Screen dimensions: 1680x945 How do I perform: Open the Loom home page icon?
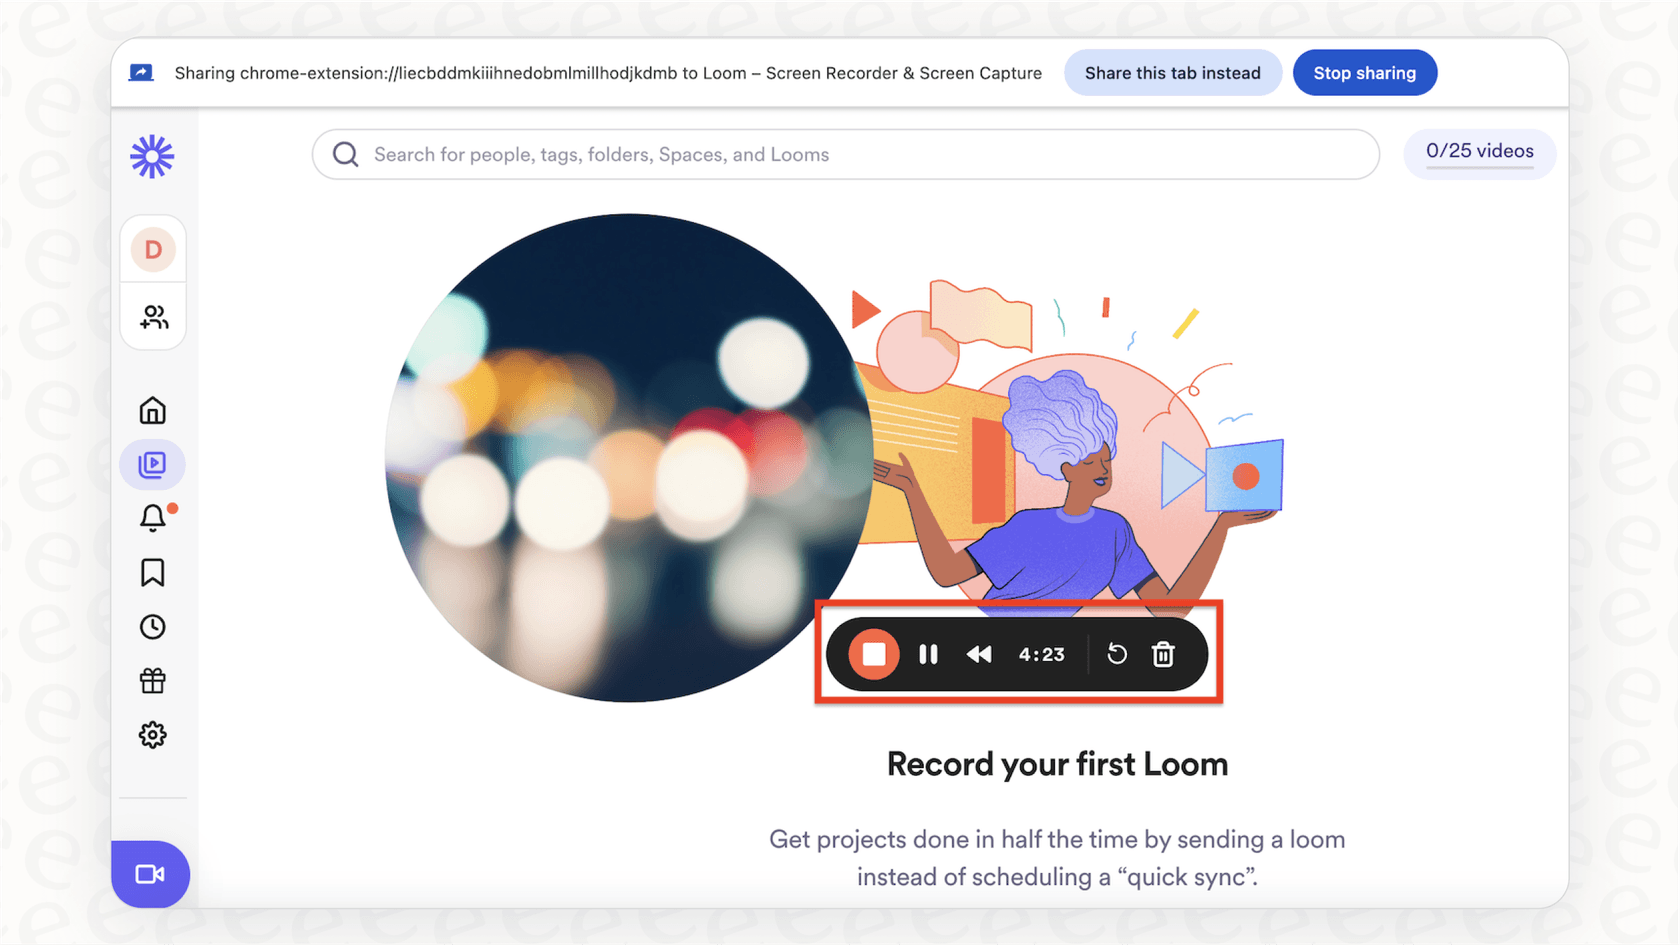tap(152, 409)
